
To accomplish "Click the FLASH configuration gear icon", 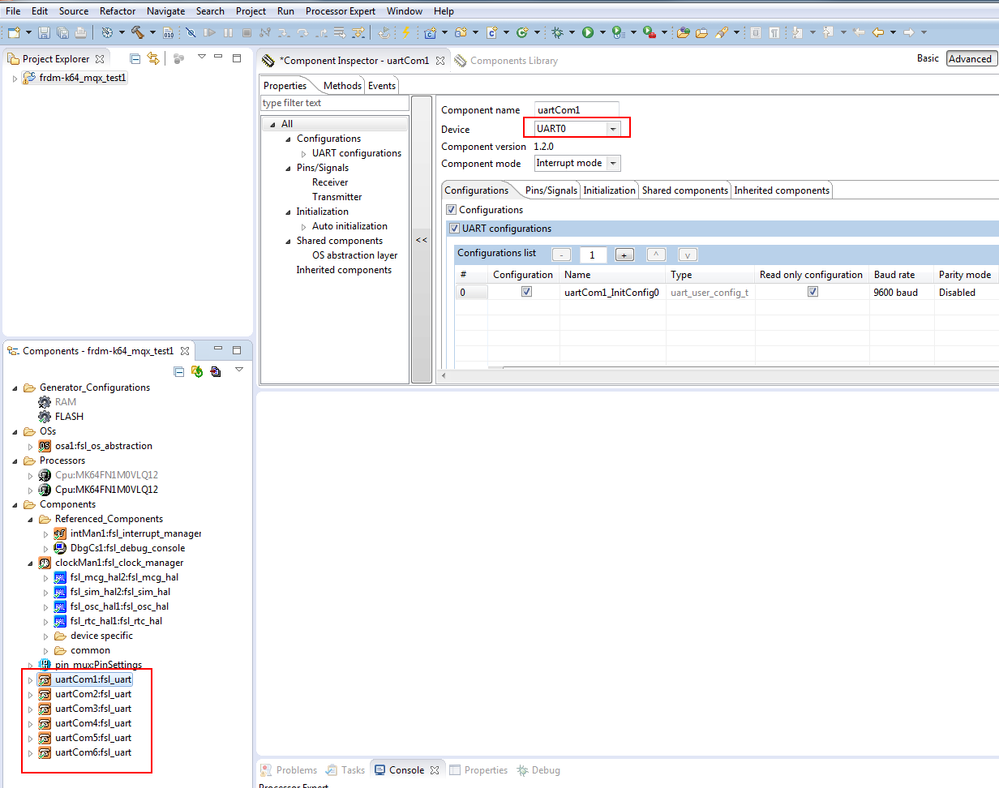I will tap(44, 417).
